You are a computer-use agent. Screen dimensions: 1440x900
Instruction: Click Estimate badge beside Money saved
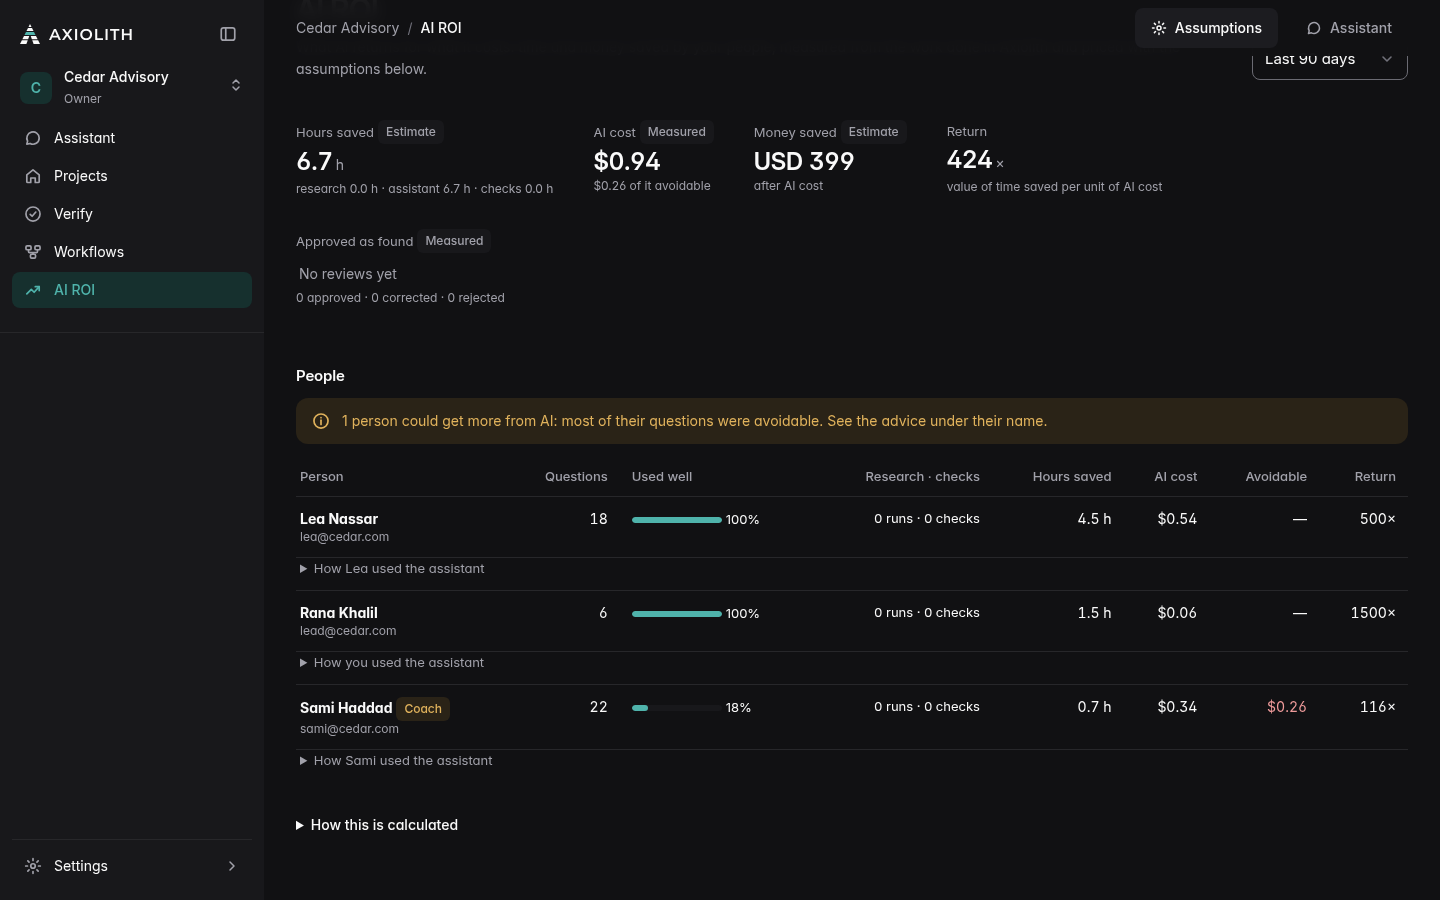tap(874, 132)
